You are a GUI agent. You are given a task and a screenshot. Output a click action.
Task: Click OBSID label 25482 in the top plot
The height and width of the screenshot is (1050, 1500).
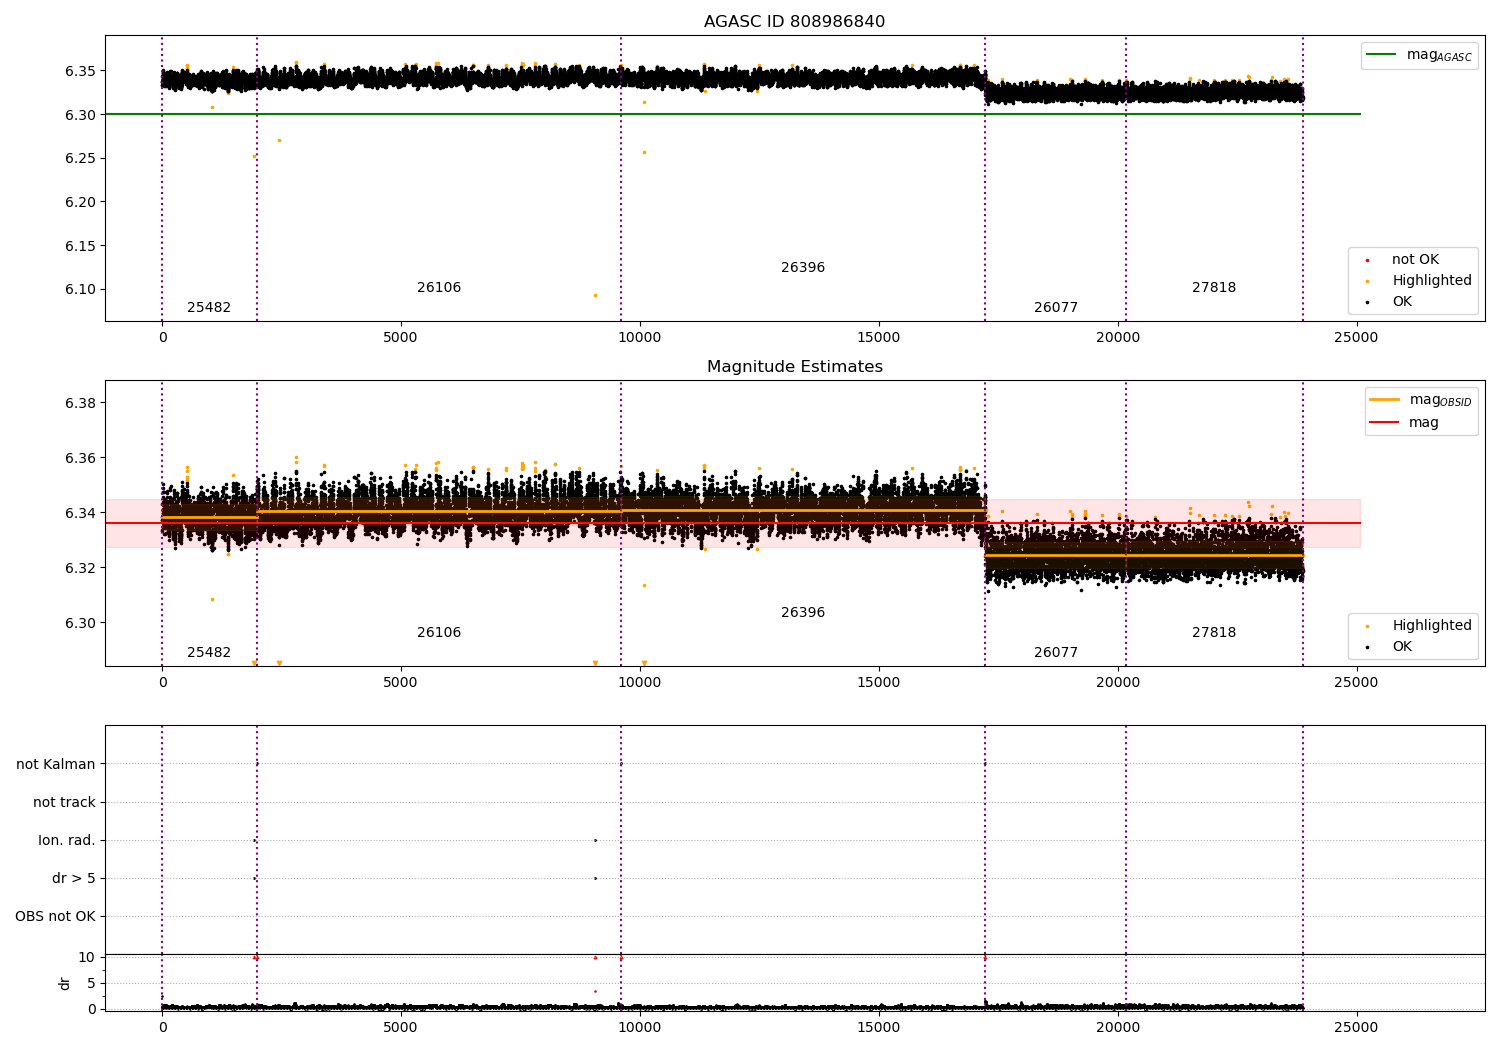pos(209,308)
